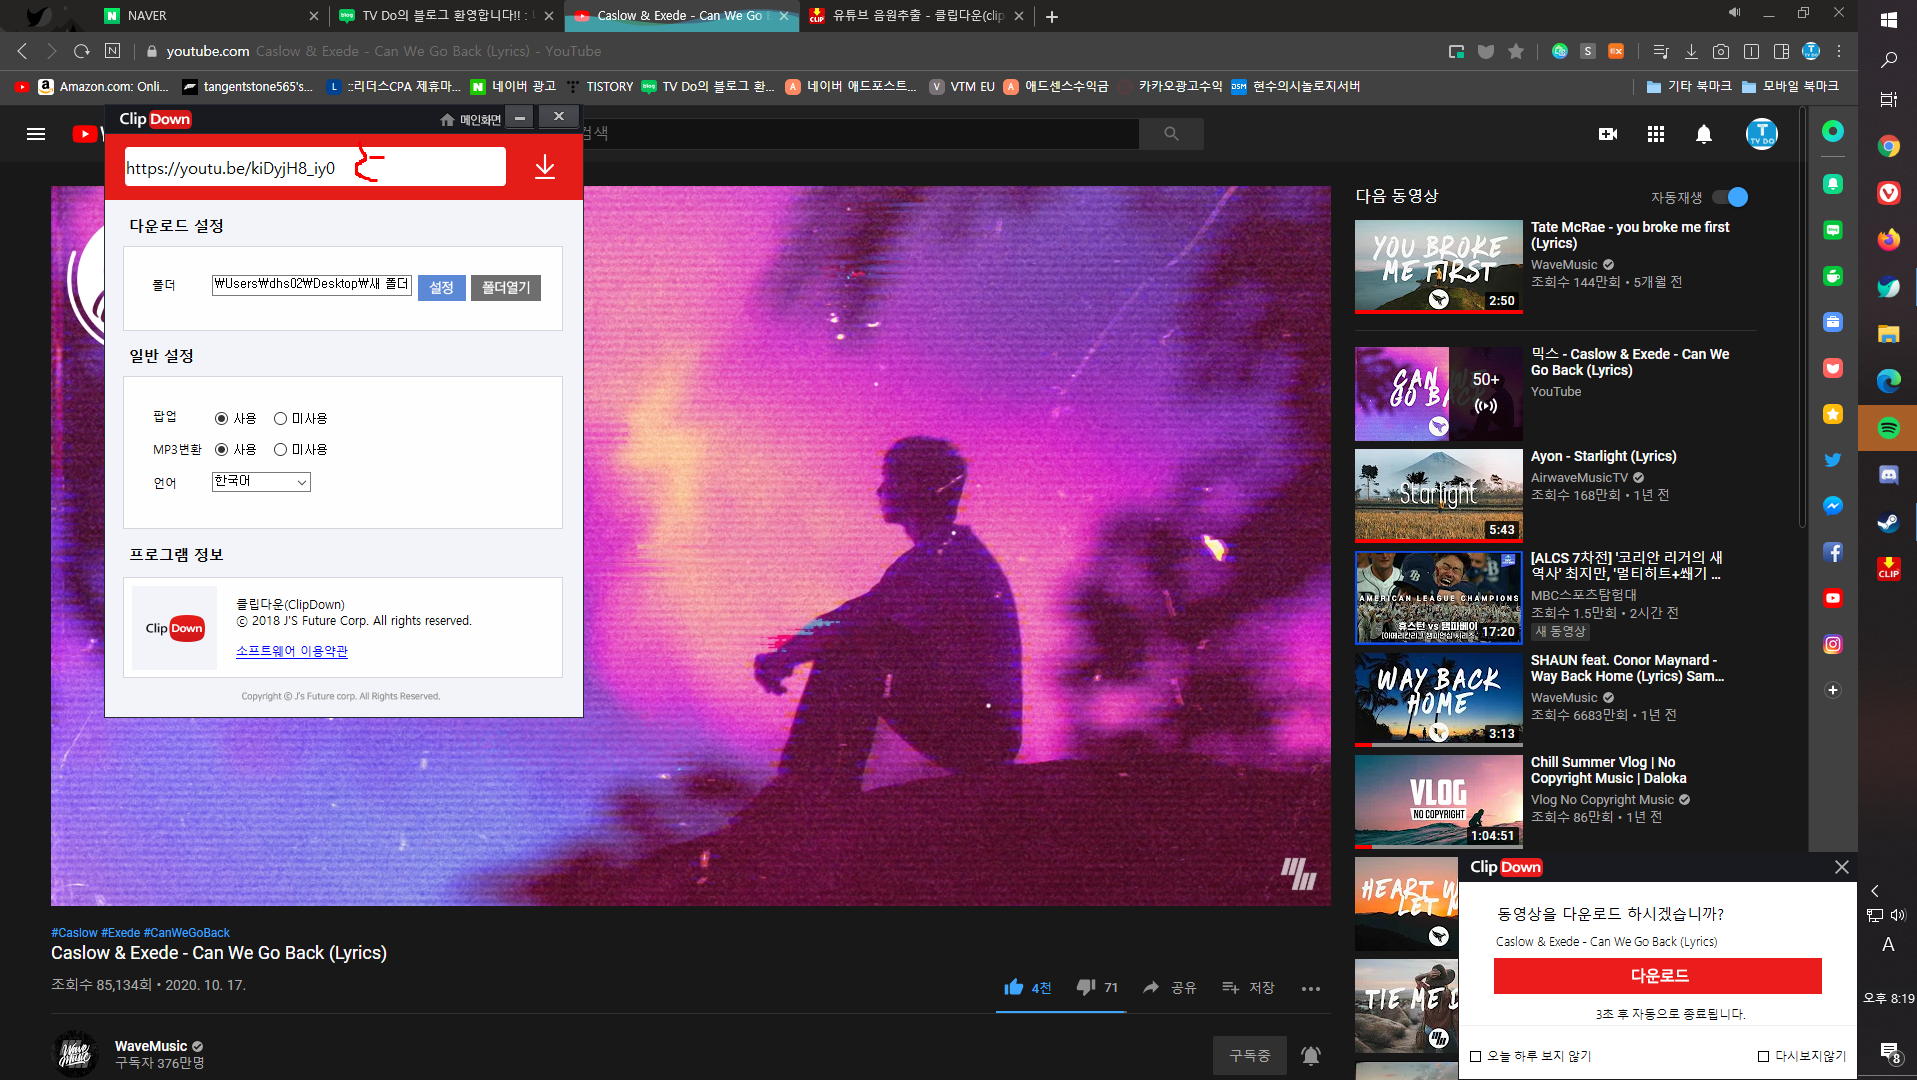Select MP3변환 미사용 radio button
The width and height of the screenshot is (1917, 1080).
pos(280,449)
